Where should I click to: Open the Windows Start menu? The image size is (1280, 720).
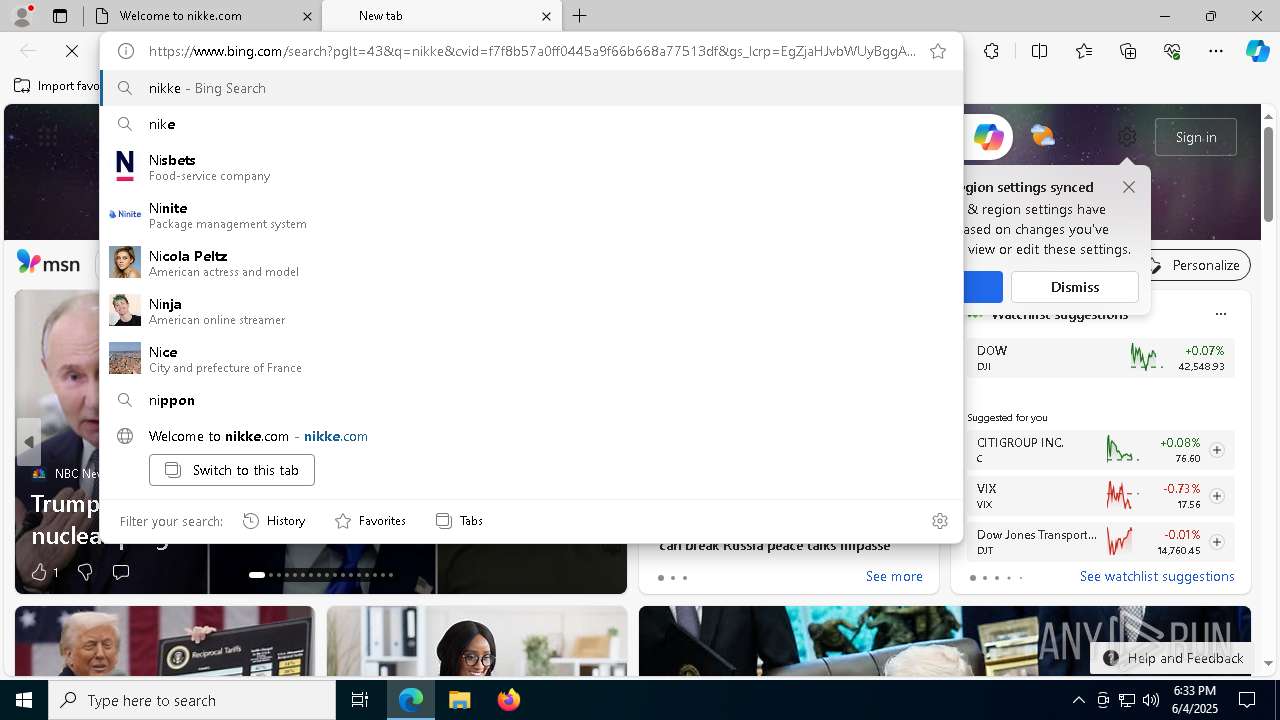(24, 700)
